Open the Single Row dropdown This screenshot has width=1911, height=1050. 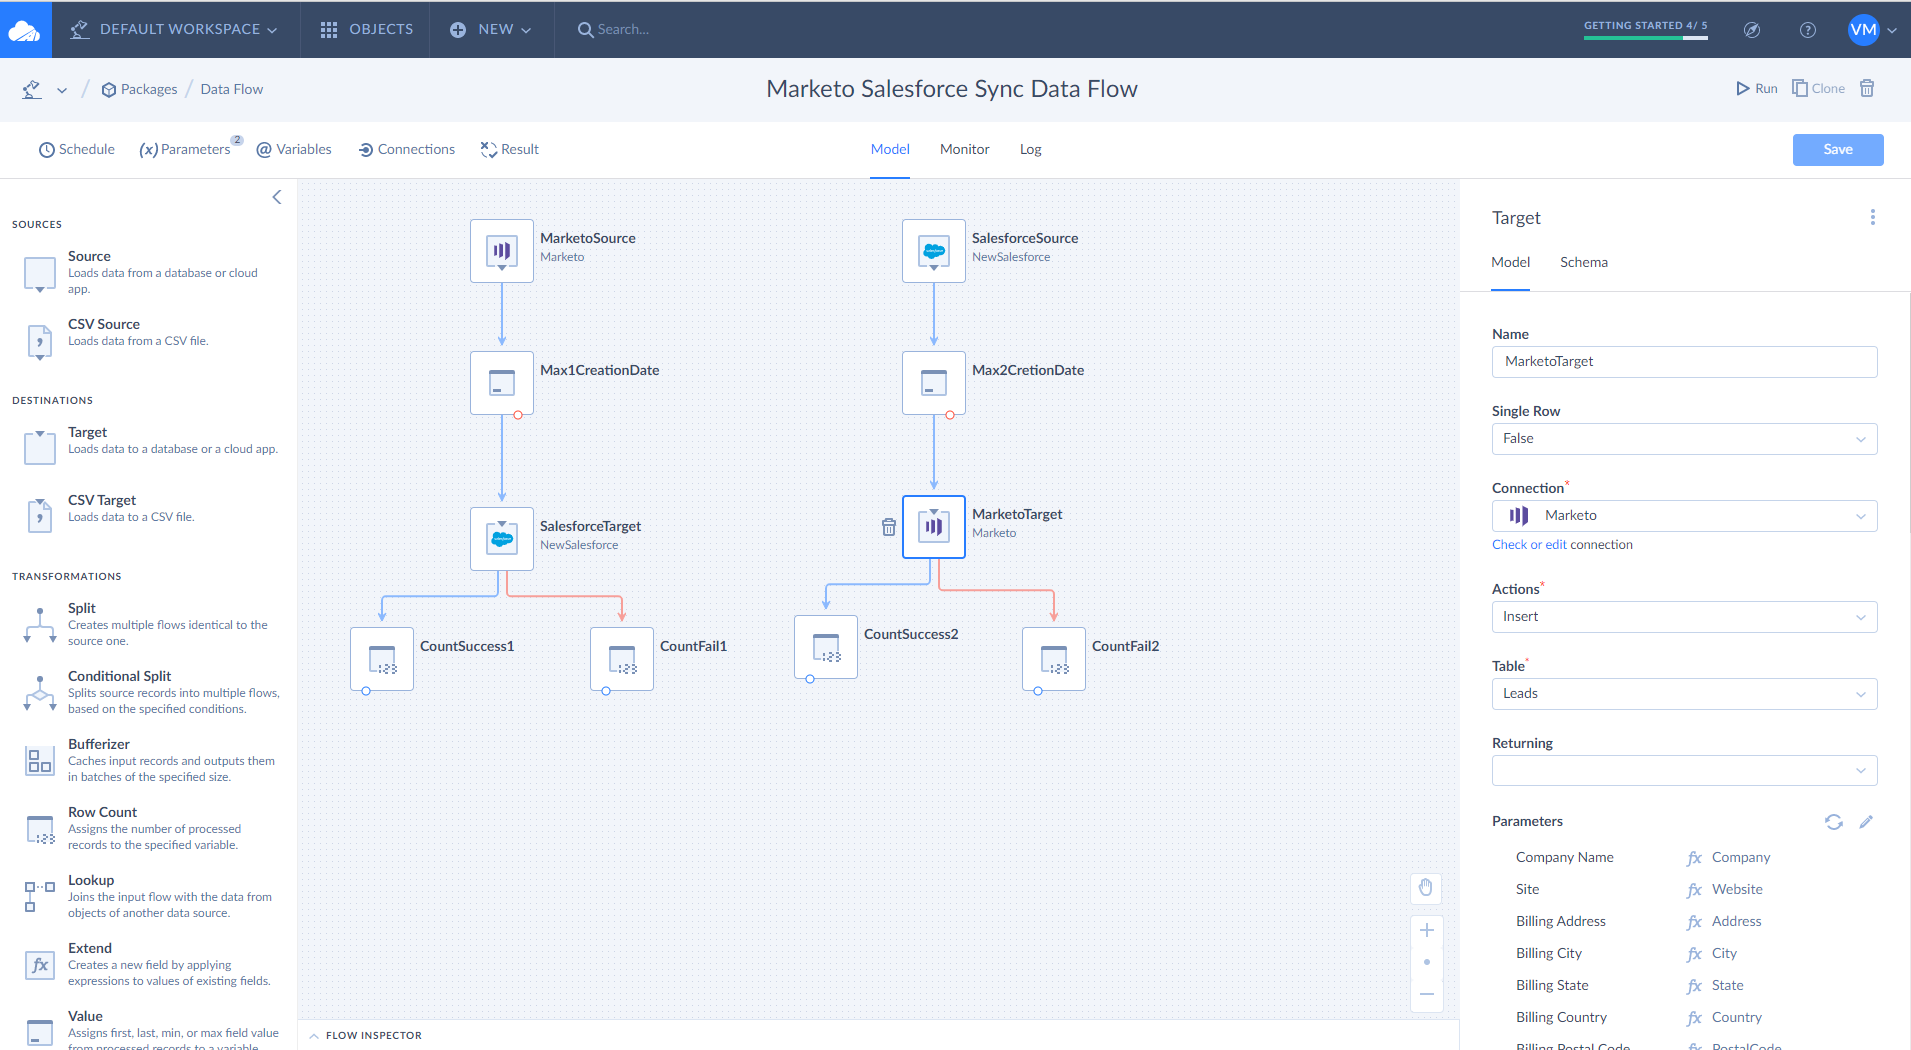1683,439
